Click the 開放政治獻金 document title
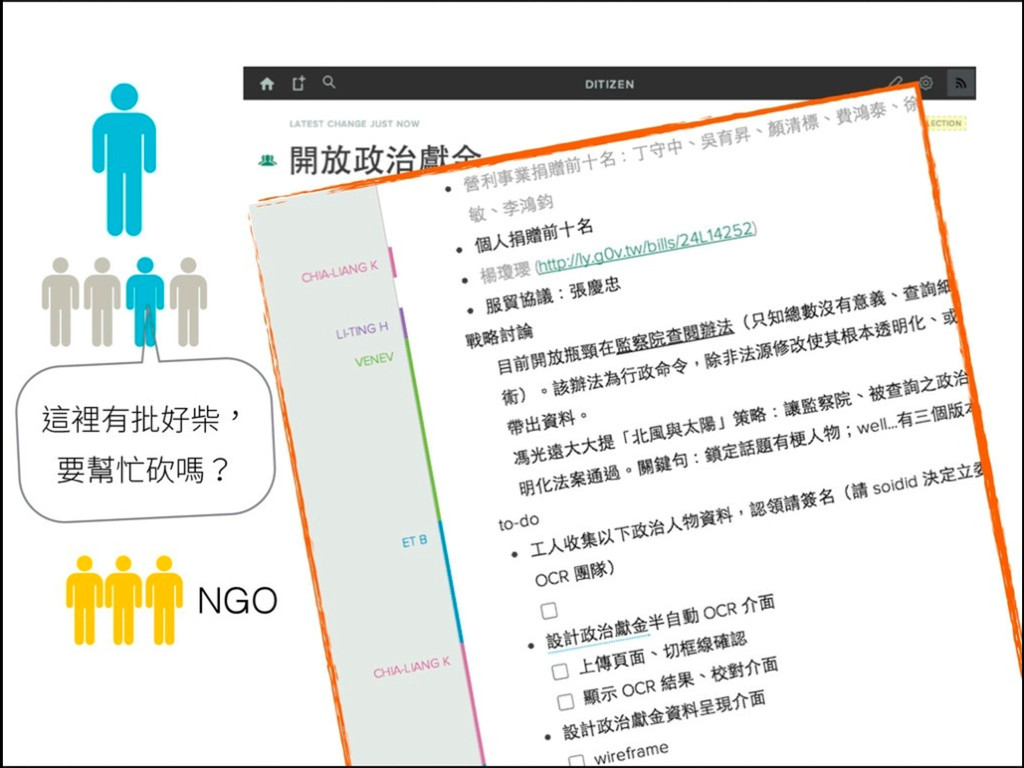Screen dimensions: 1024x768 384,158
